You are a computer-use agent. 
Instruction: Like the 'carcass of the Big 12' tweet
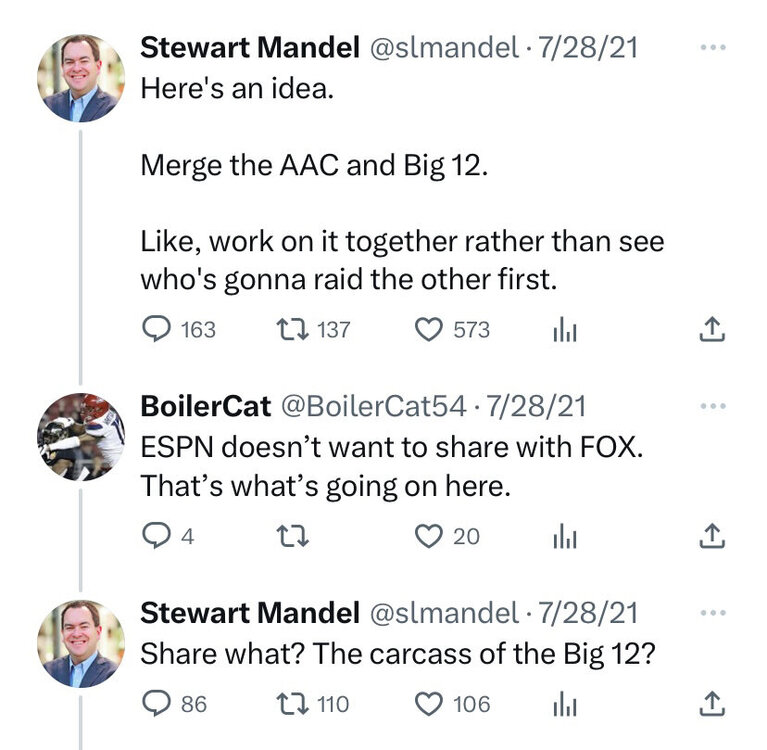pyautogui.click(x=428, y=704)
